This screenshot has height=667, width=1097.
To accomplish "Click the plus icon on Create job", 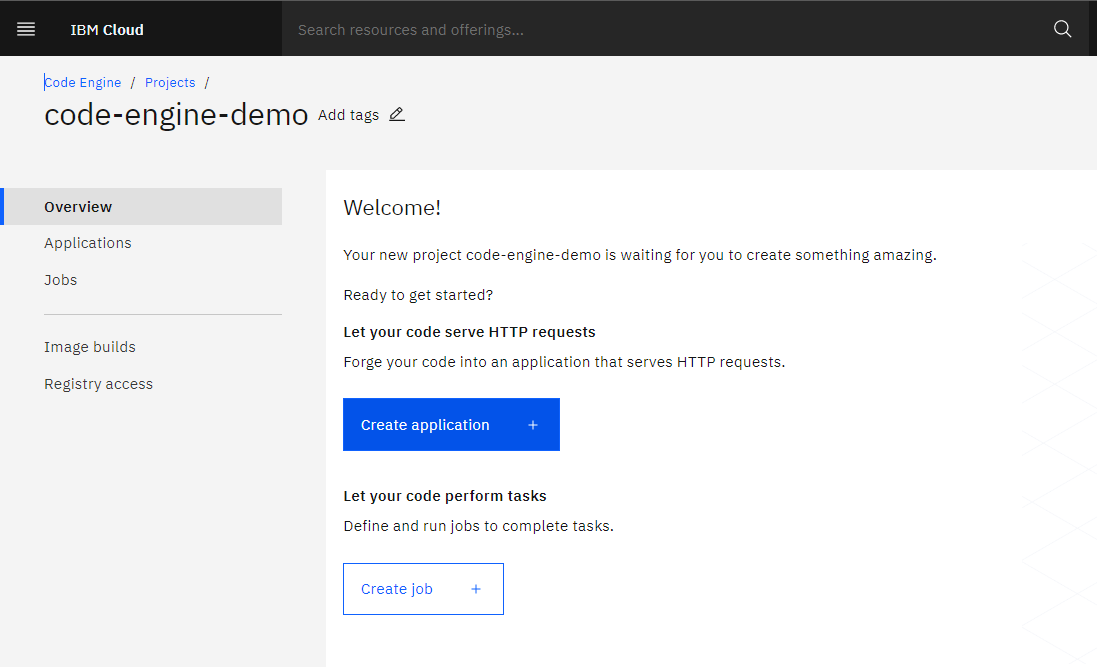I will point(476,589).
